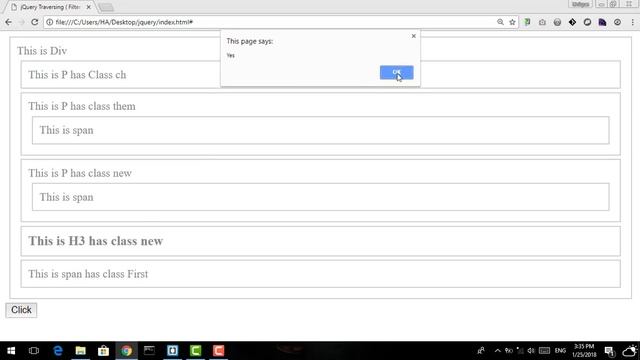Click the address bar URL field
This screenshot has width=640, height=360.
coord(269,22)
